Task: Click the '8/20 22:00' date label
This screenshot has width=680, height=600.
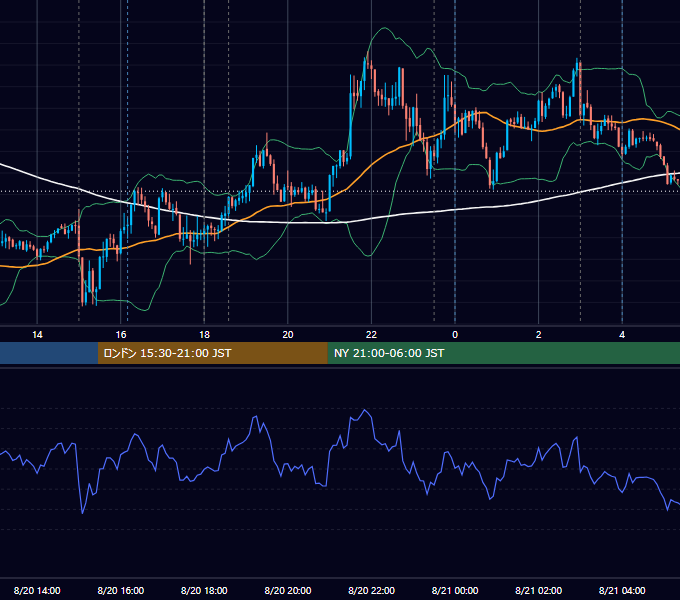Action: [372, 590]
